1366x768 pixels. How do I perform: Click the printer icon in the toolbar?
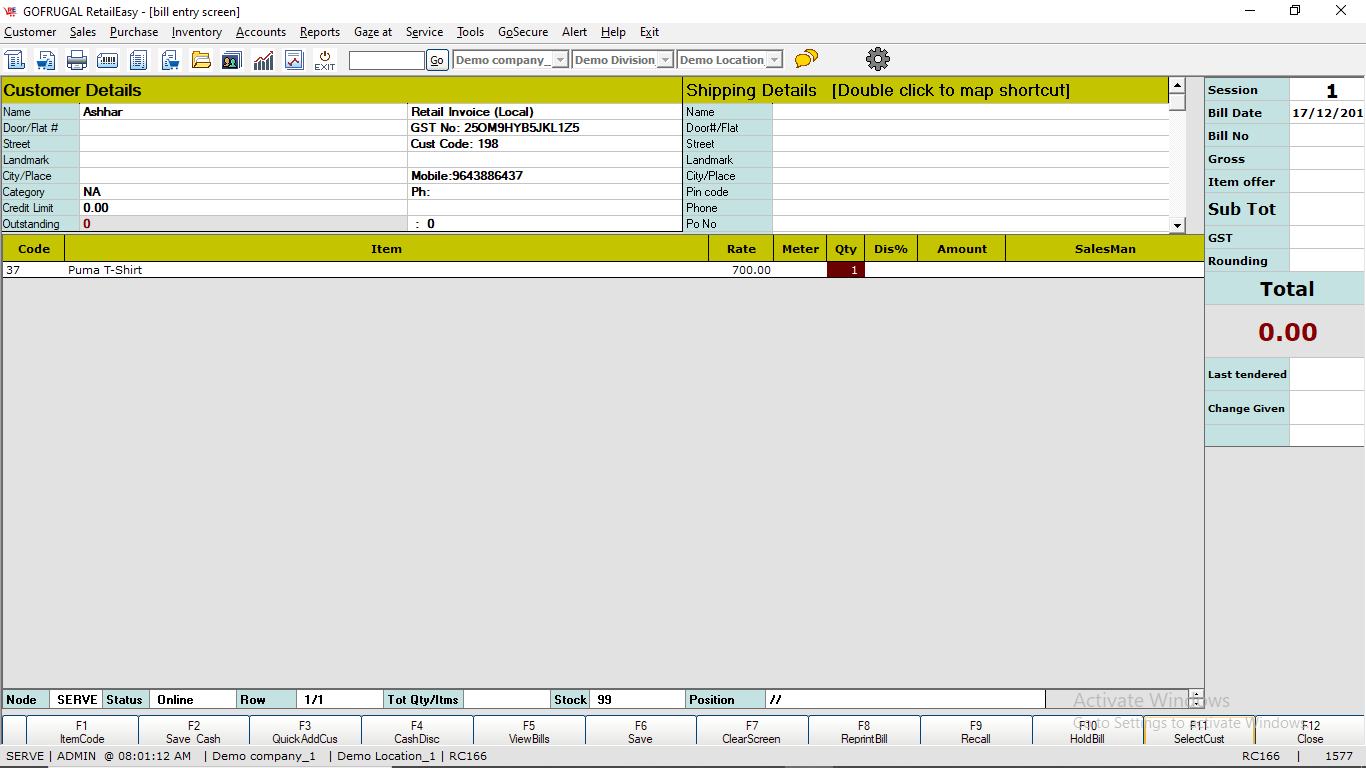[x=77, y=60]
